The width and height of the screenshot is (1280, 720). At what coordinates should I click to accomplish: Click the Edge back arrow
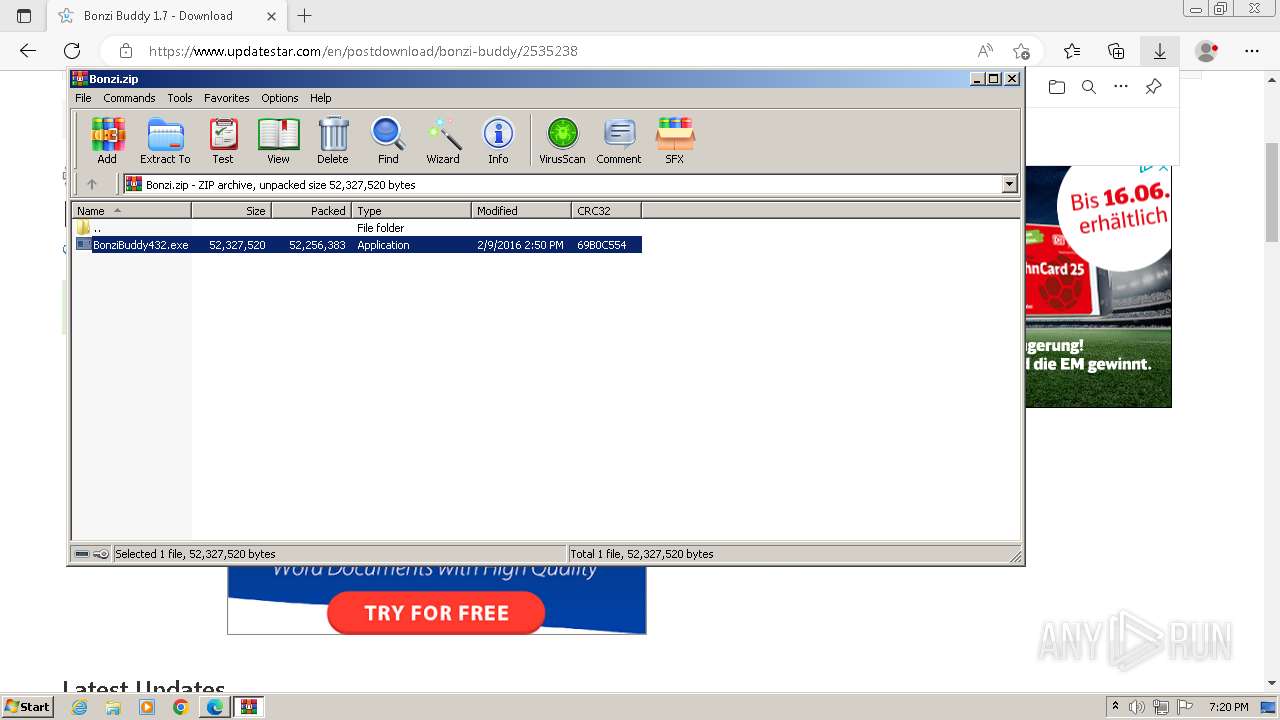tap(28, 51)
